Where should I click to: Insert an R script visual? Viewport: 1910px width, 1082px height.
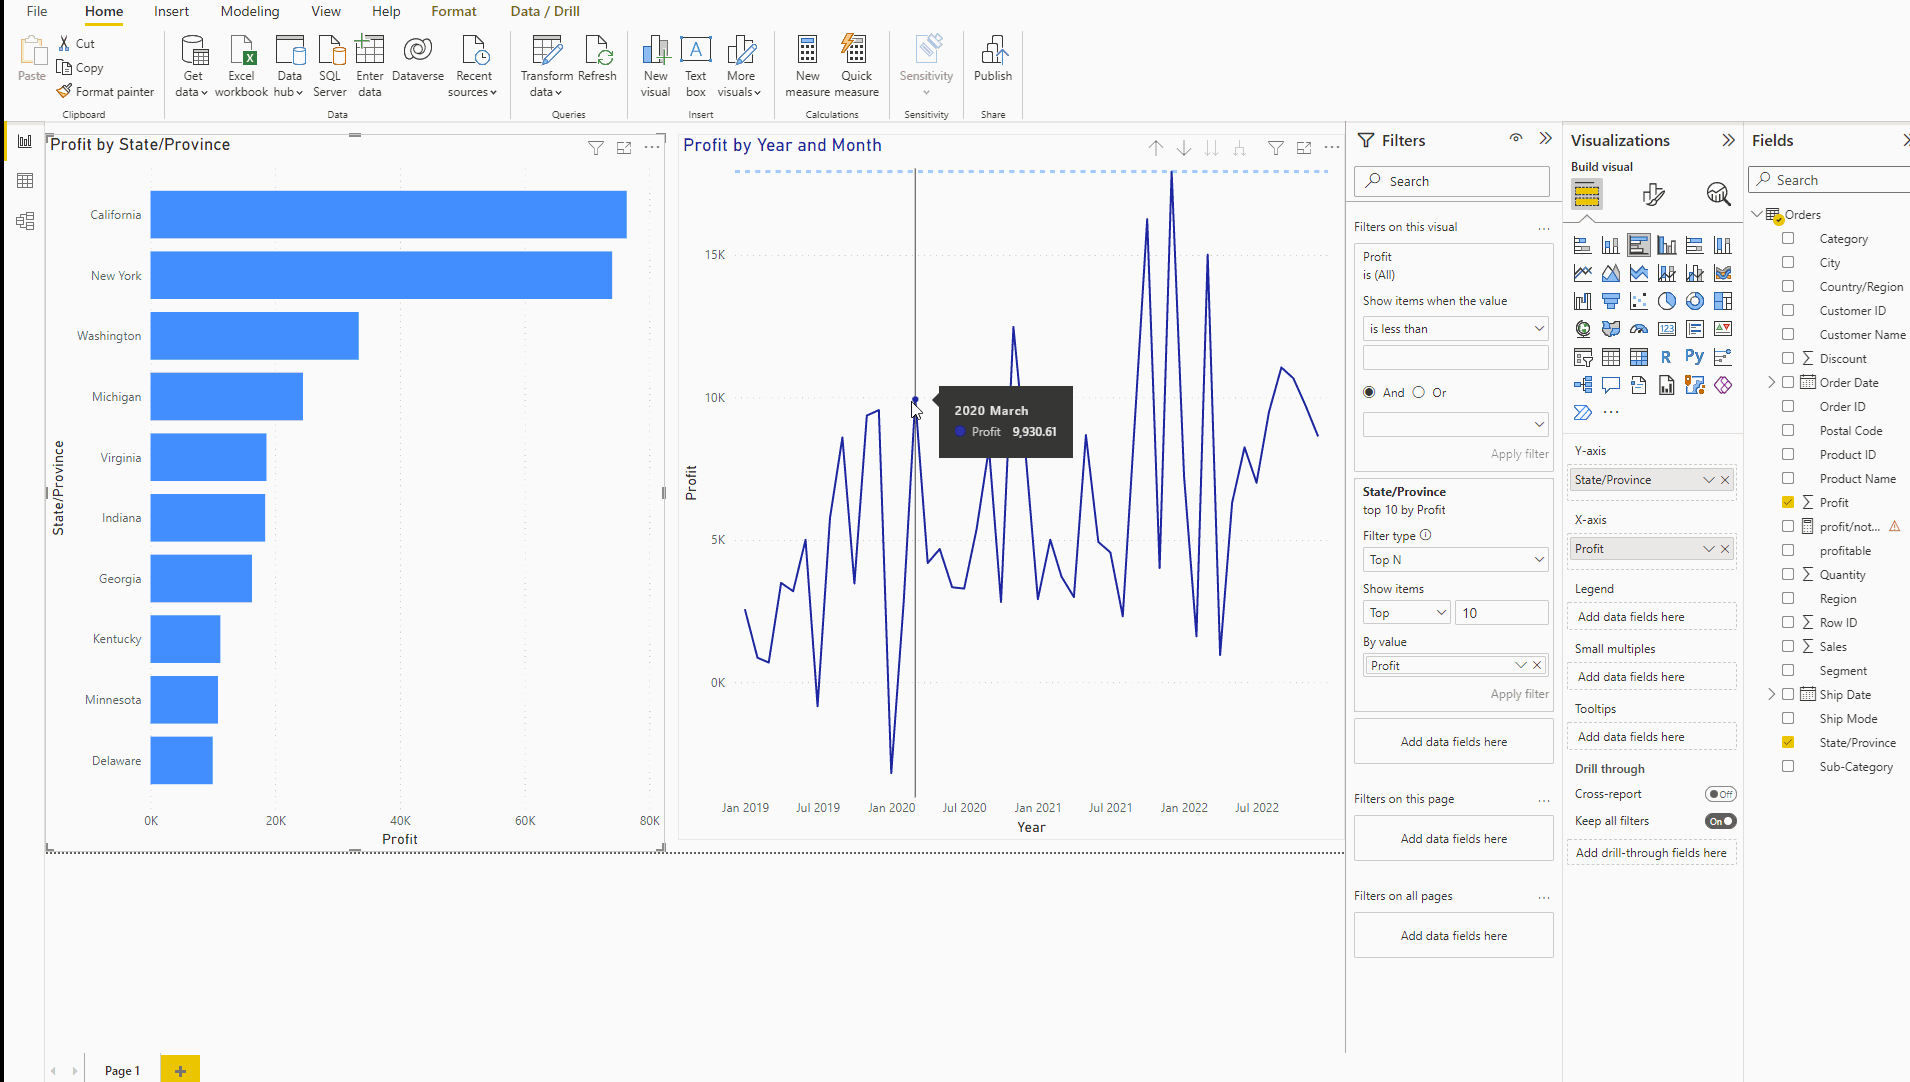point(1665,356)
